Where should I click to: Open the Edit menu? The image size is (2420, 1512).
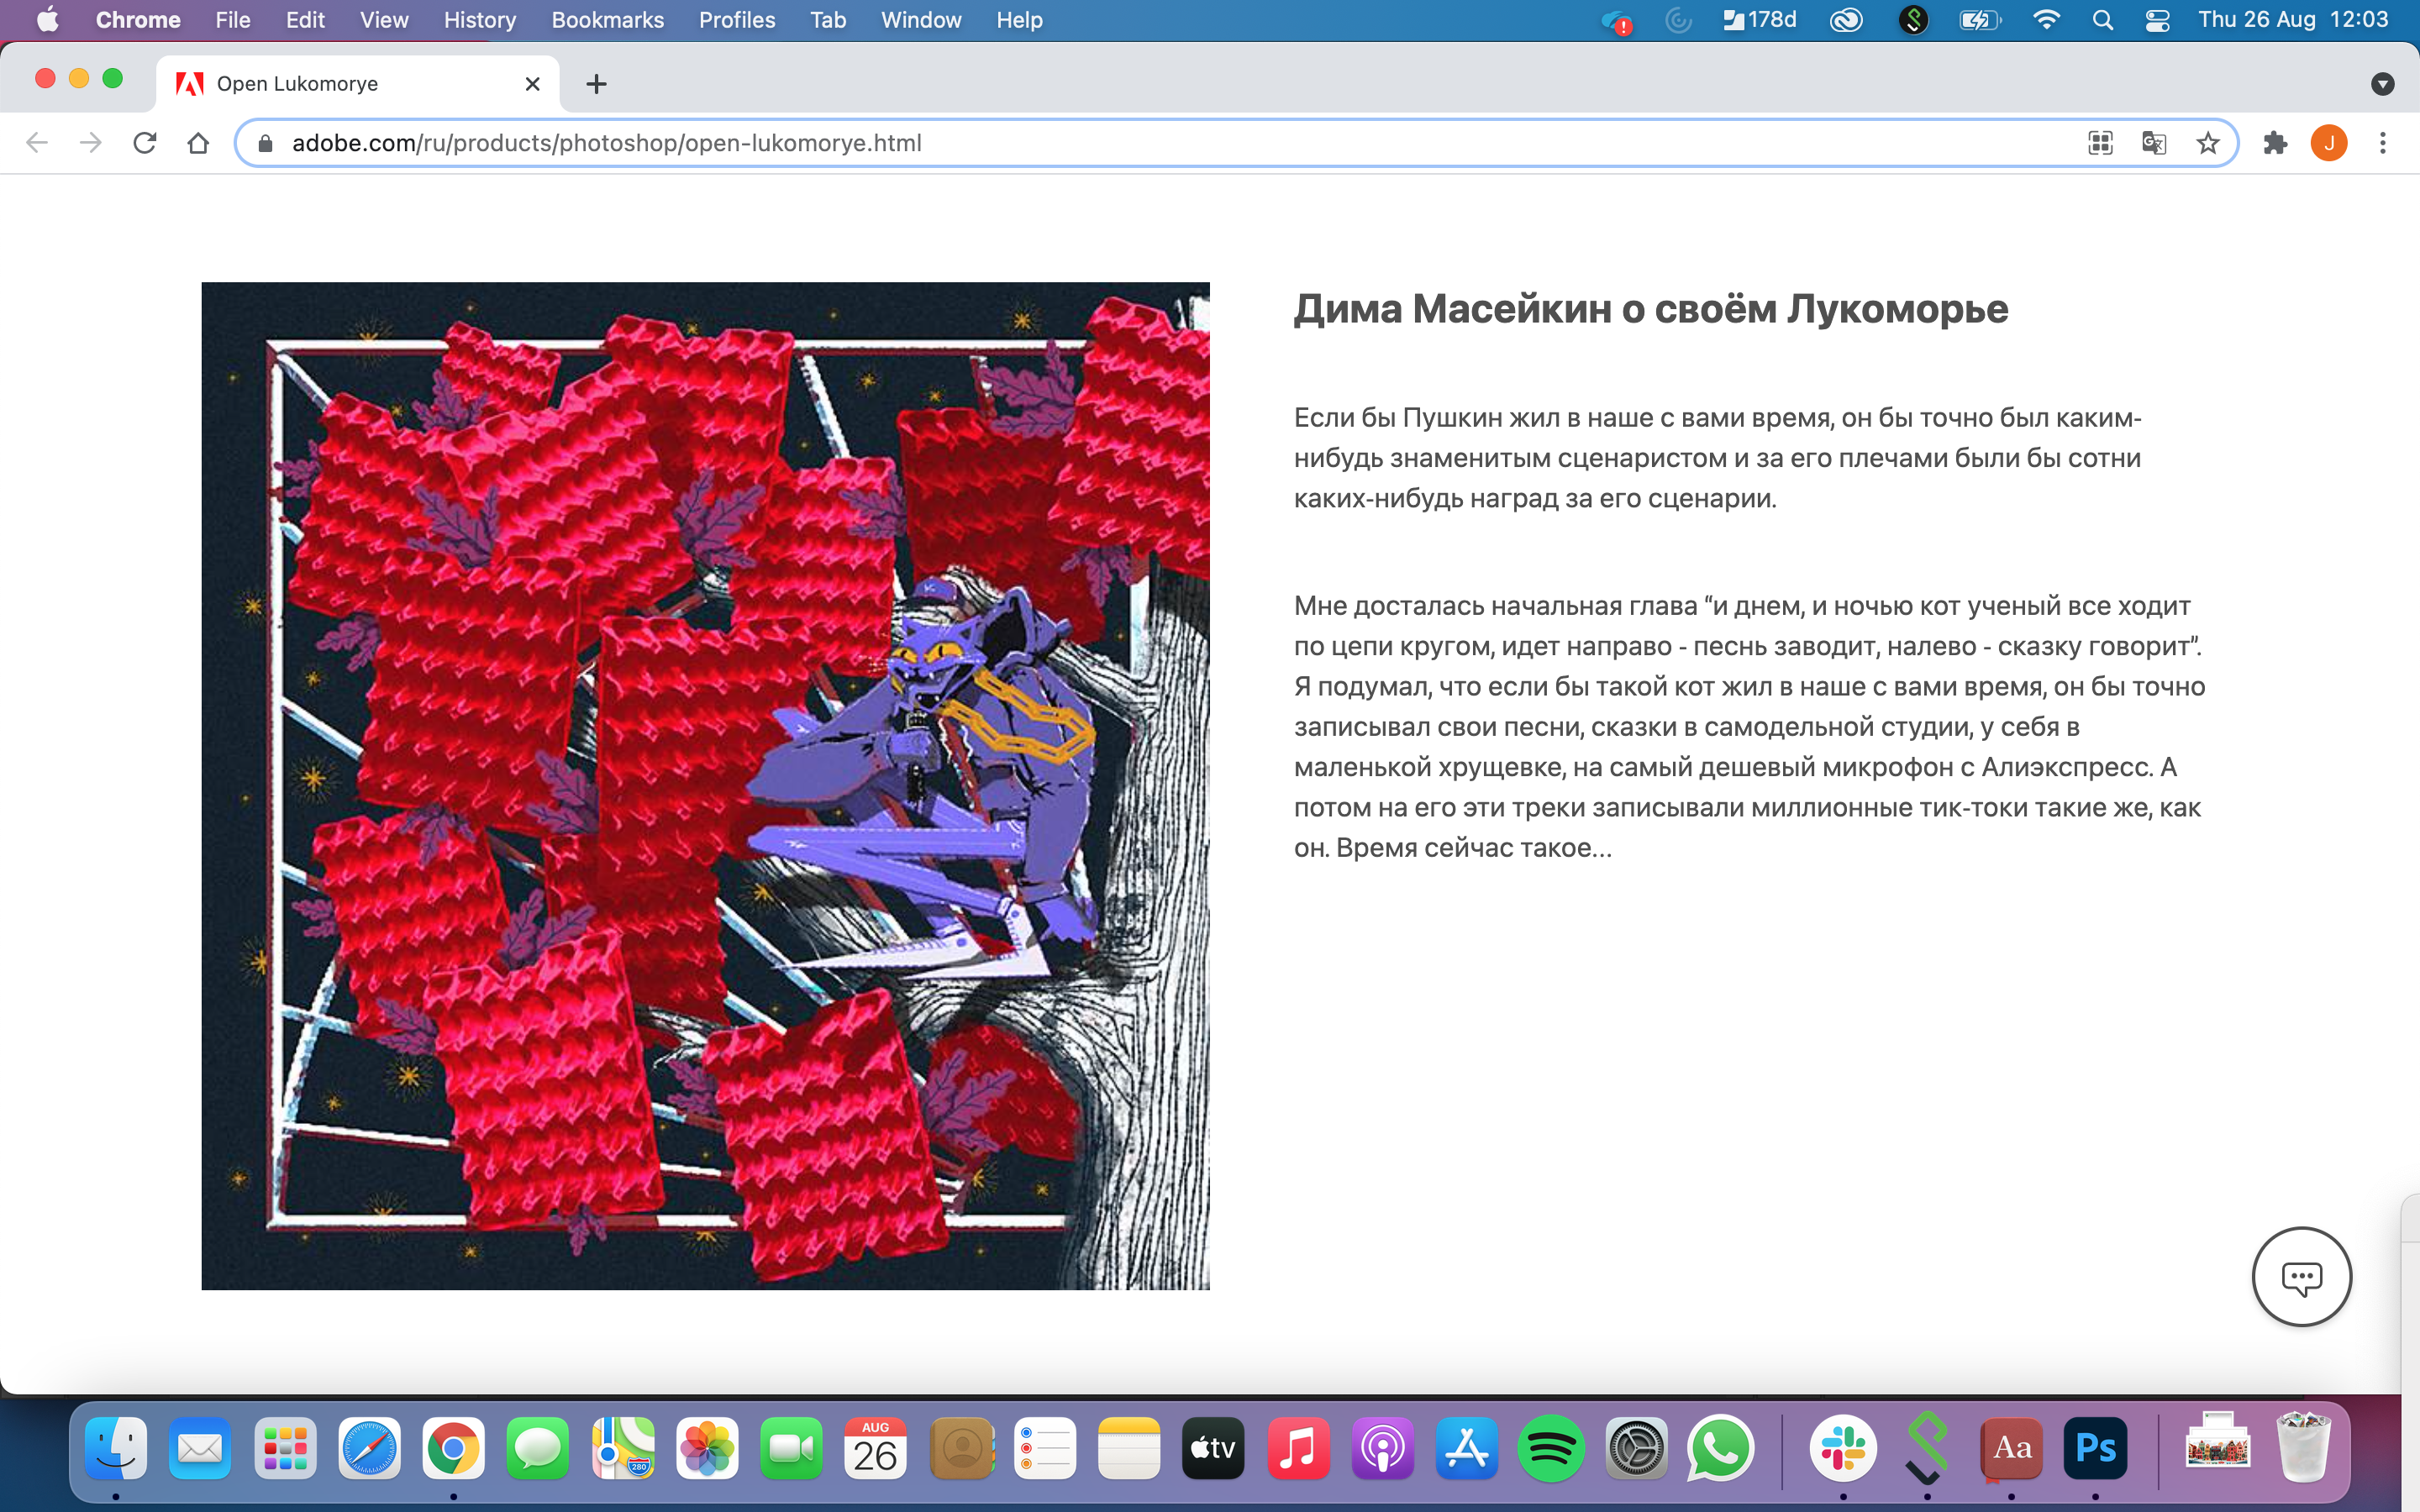305,20
